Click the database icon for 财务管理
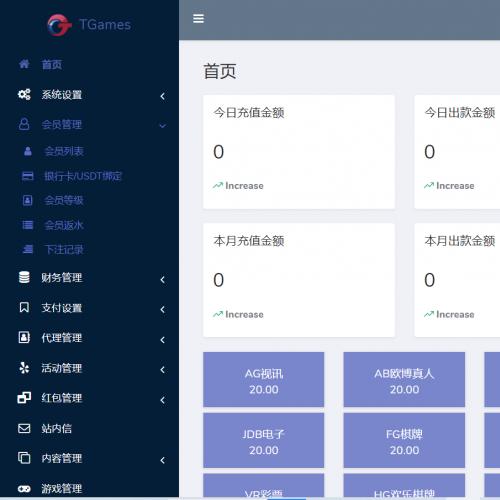Image resolution: width=500 pixels, height=500 pixels. 24,277
